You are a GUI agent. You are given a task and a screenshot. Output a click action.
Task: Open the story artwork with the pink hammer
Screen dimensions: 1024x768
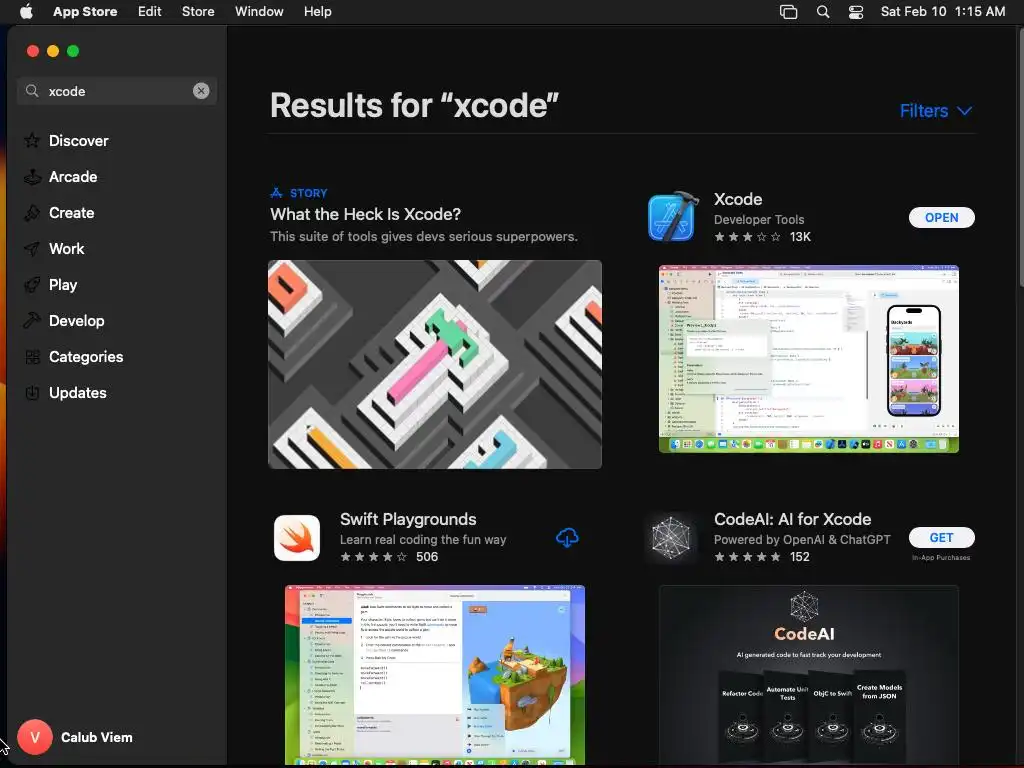435,364
